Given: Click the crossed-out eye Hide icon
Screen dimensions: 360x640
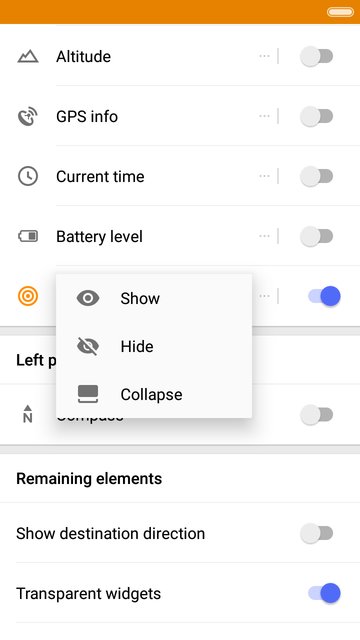Looking at the screenshot, I should click(88, 346).
